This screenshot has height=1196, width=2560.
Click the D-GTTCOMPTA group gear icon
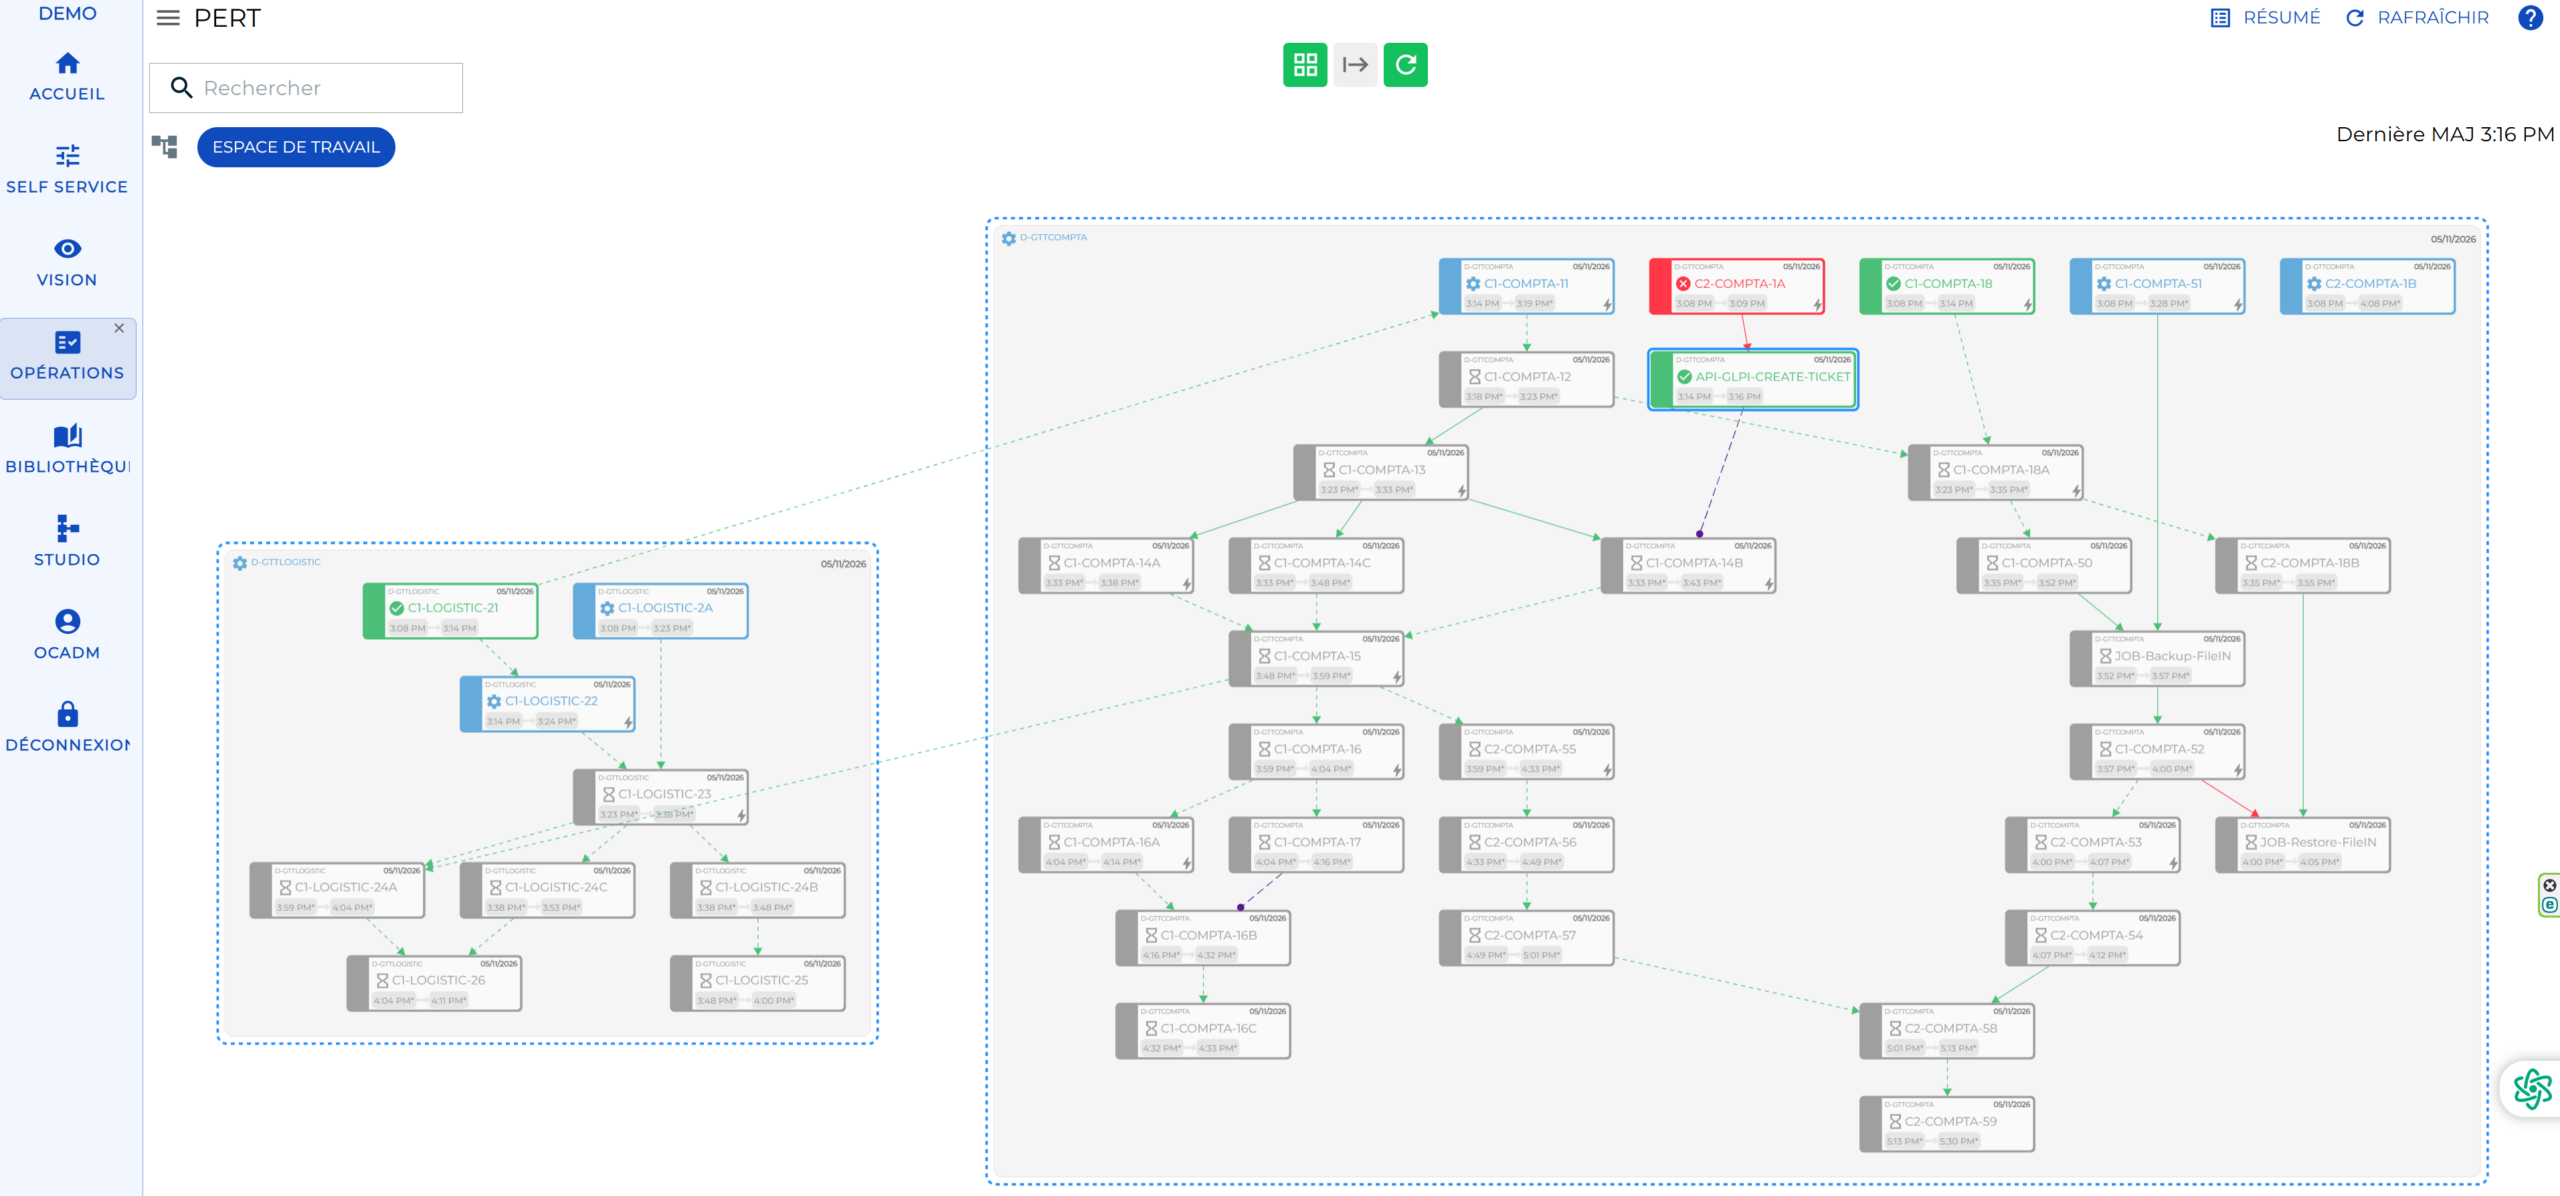[1008, 238]
